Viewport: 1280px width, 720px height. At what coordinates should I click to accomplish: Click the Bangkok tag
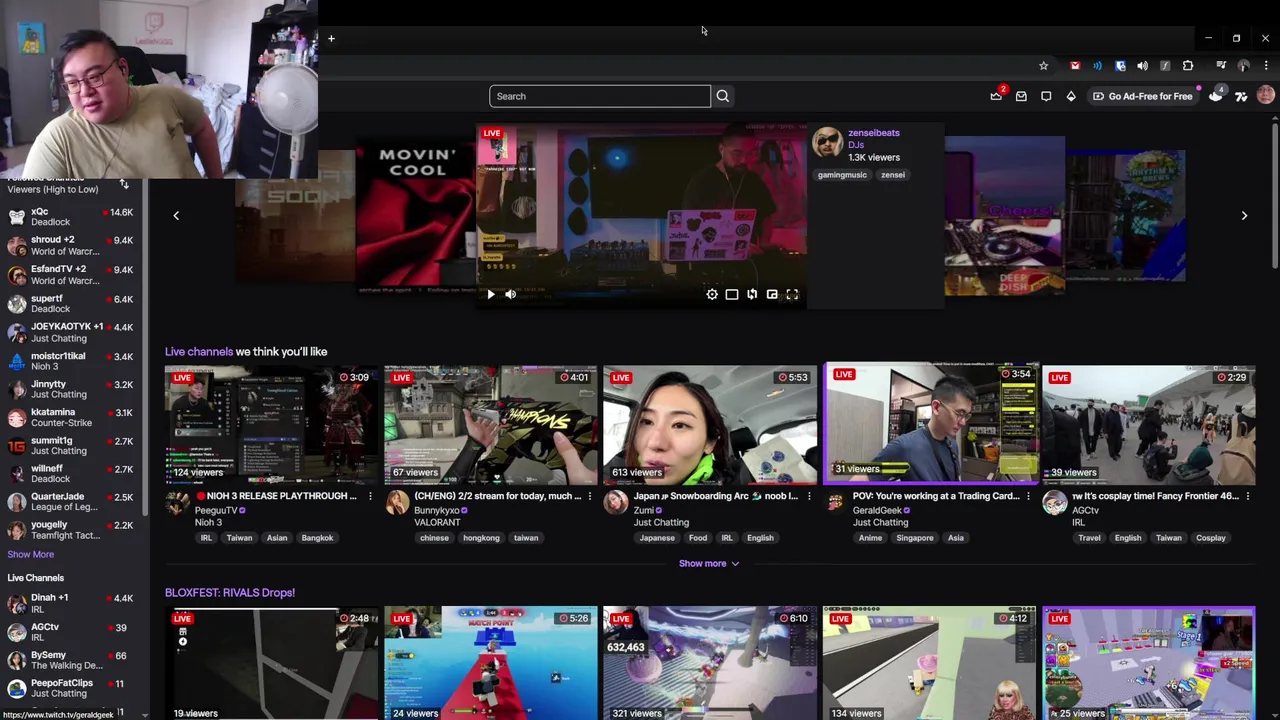(317, 538)
